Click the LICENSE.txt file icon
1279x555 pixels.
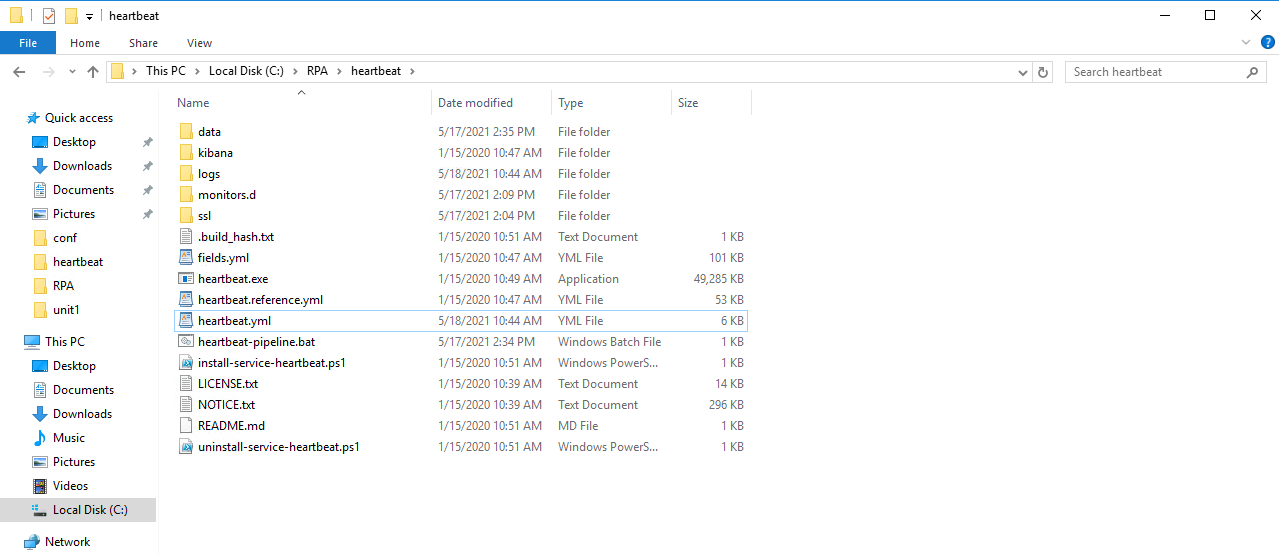(186, 384)
